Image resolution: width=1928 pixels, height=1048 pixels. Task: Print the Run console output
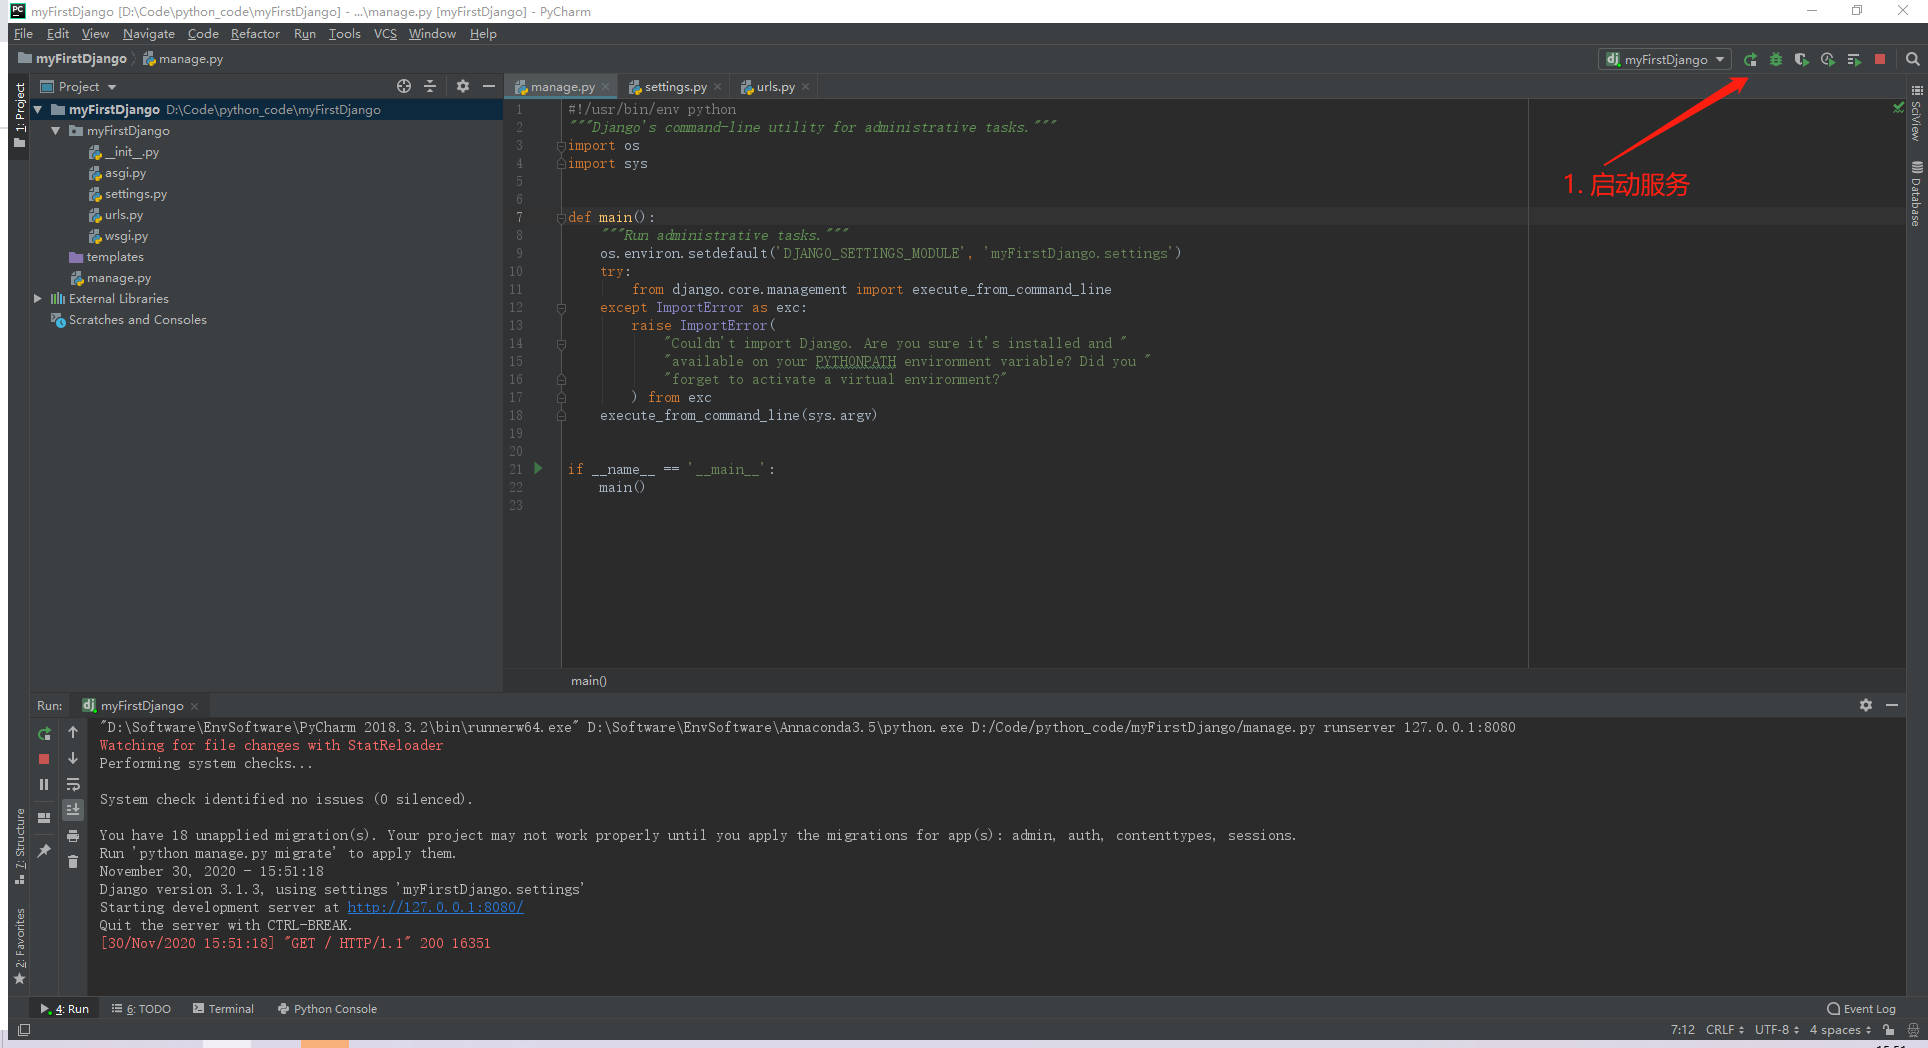pos(73,836)
